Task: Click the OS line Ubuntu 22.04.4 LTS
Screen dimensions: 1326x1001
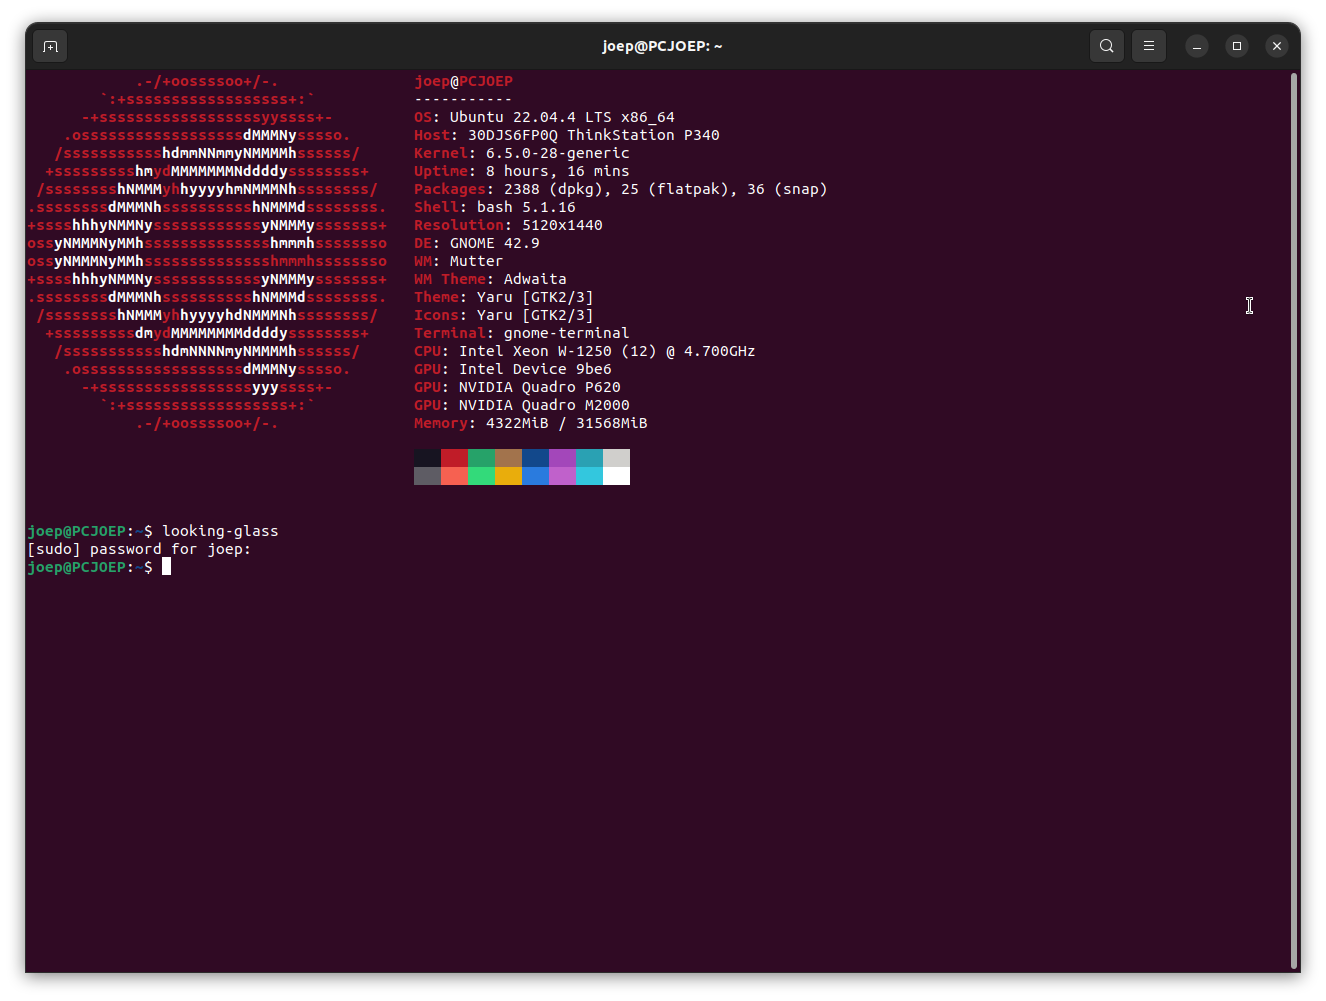Action: click(x=544, y=117)
